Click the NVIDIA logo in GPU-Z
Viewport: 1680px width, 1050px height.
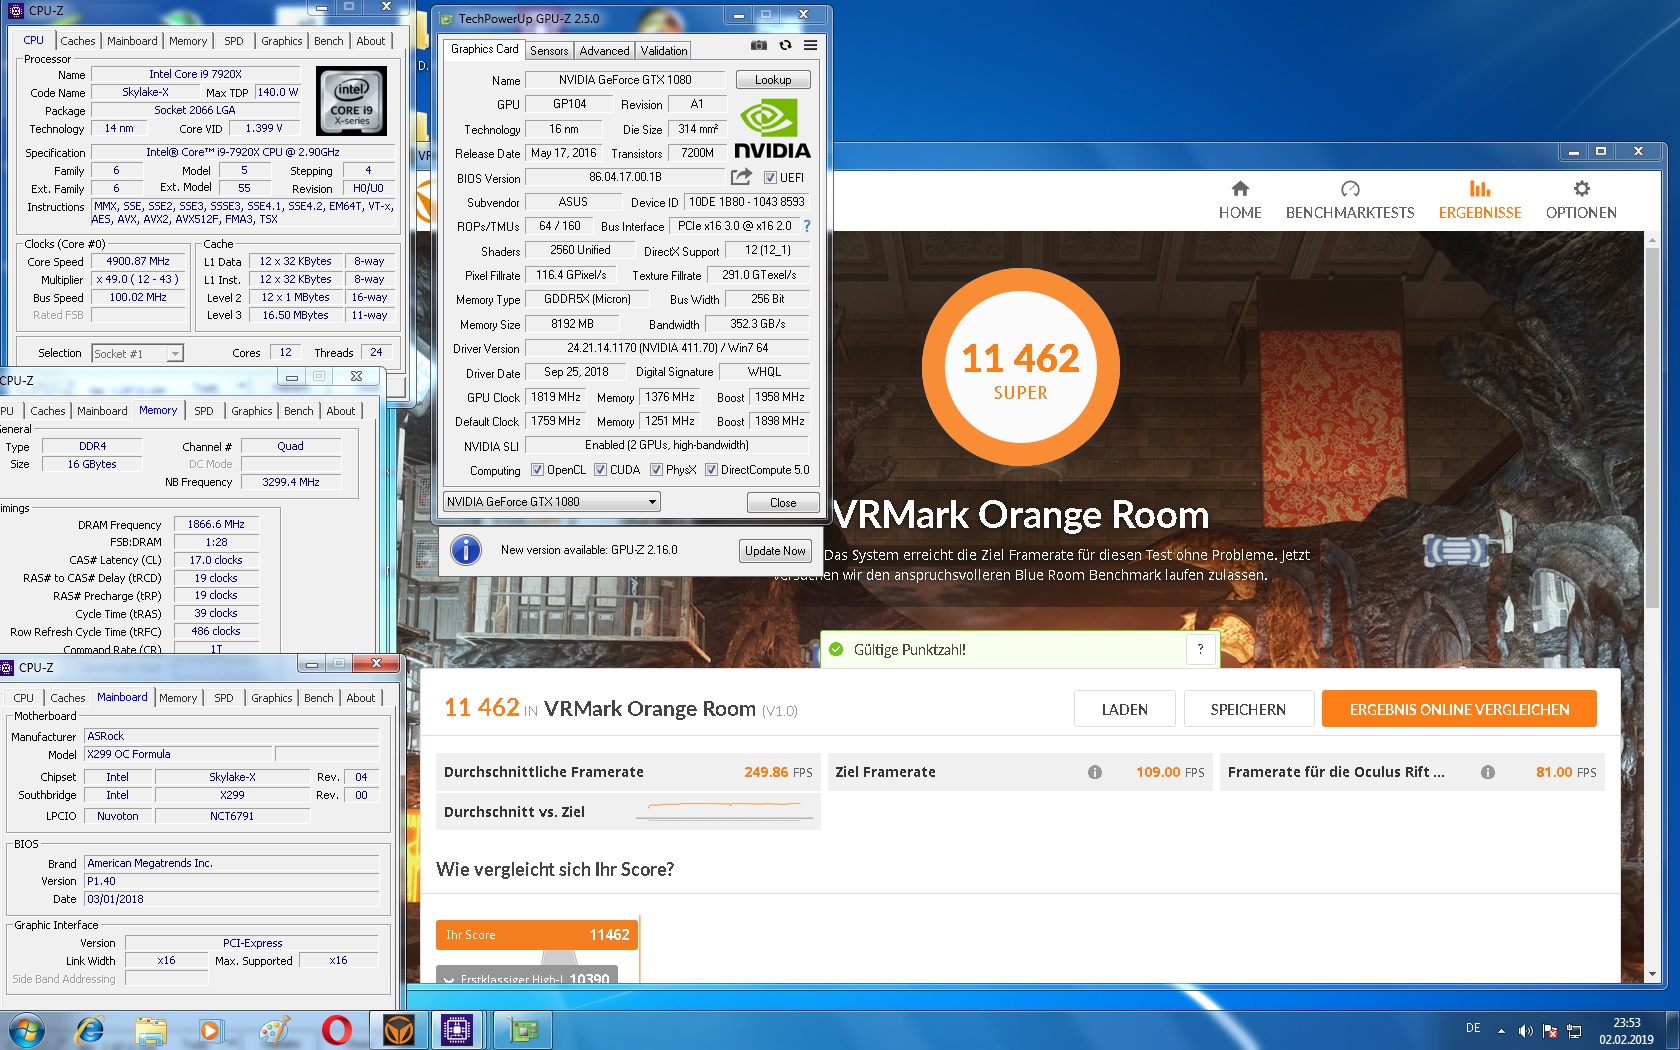coord(772,130)
